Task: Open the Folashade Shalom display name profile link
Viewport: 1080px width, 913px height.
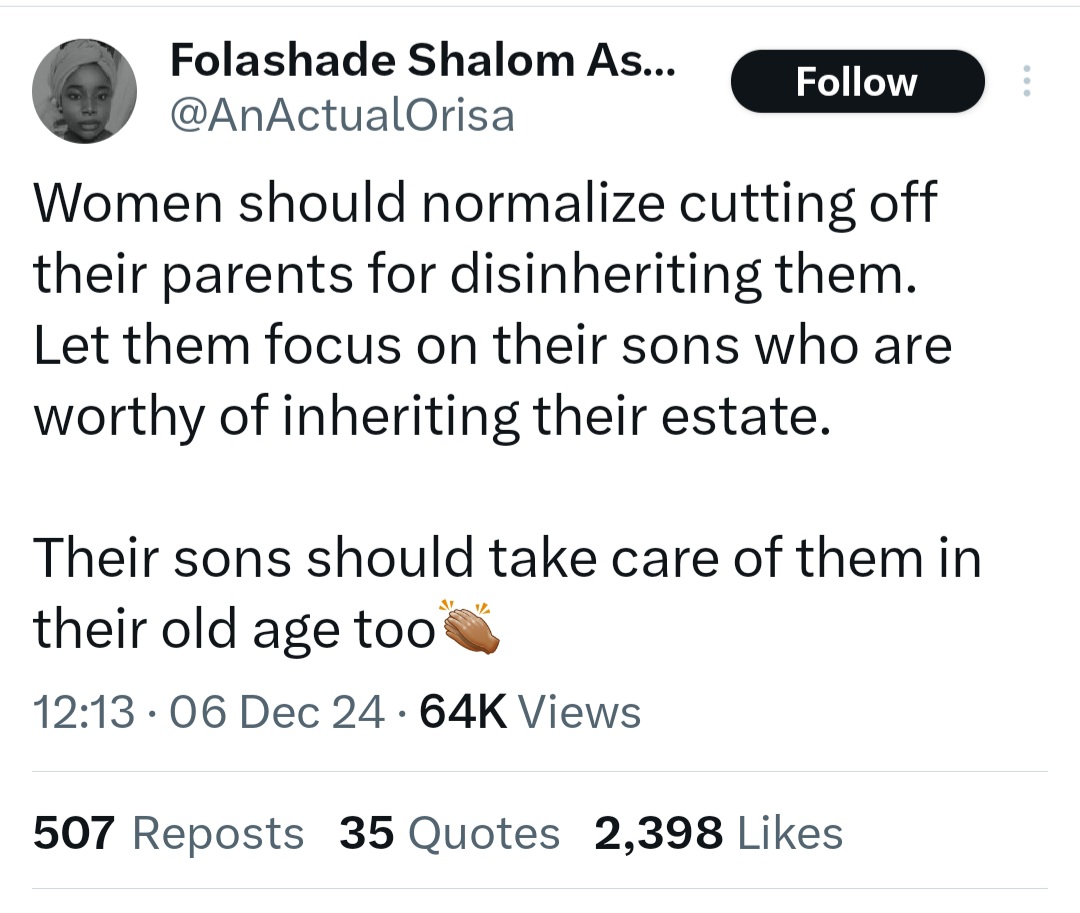Action: (x=423, y=62)
